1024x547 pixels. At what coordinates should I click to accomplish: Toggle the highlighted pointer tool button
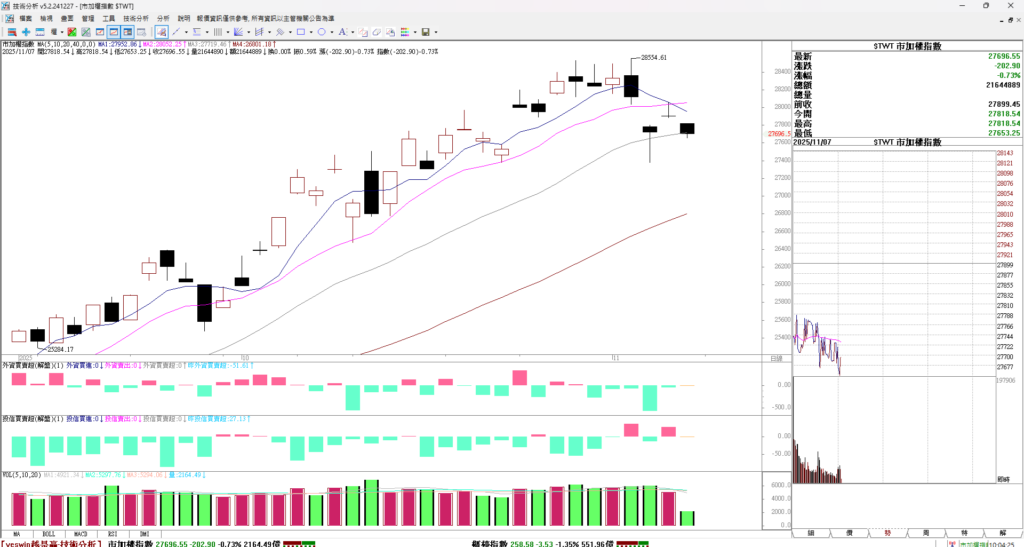coord(161,32)
